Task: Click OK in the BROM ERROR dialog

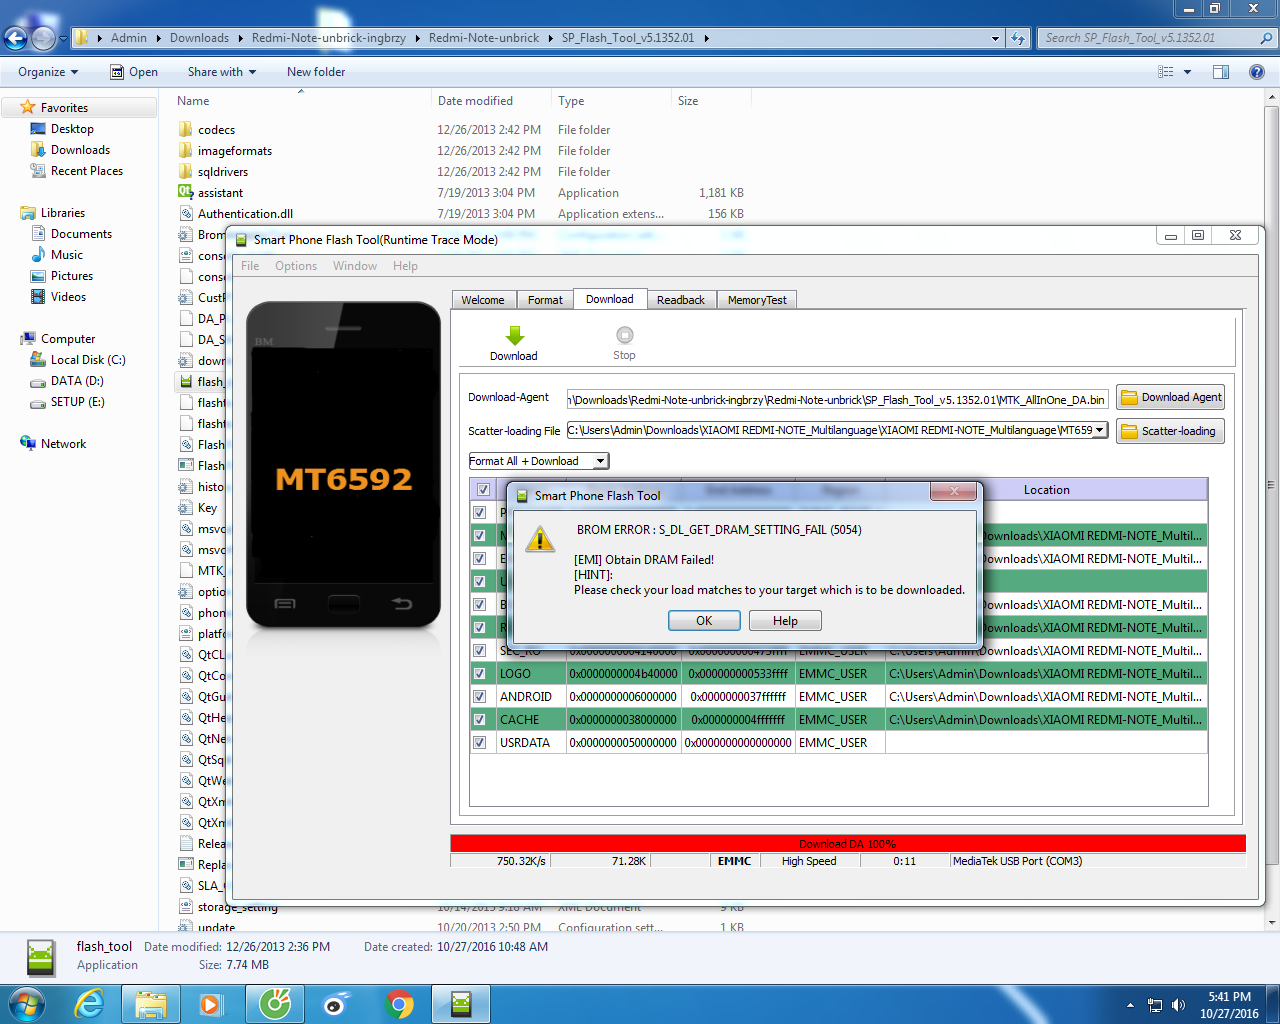Action: 704,621
